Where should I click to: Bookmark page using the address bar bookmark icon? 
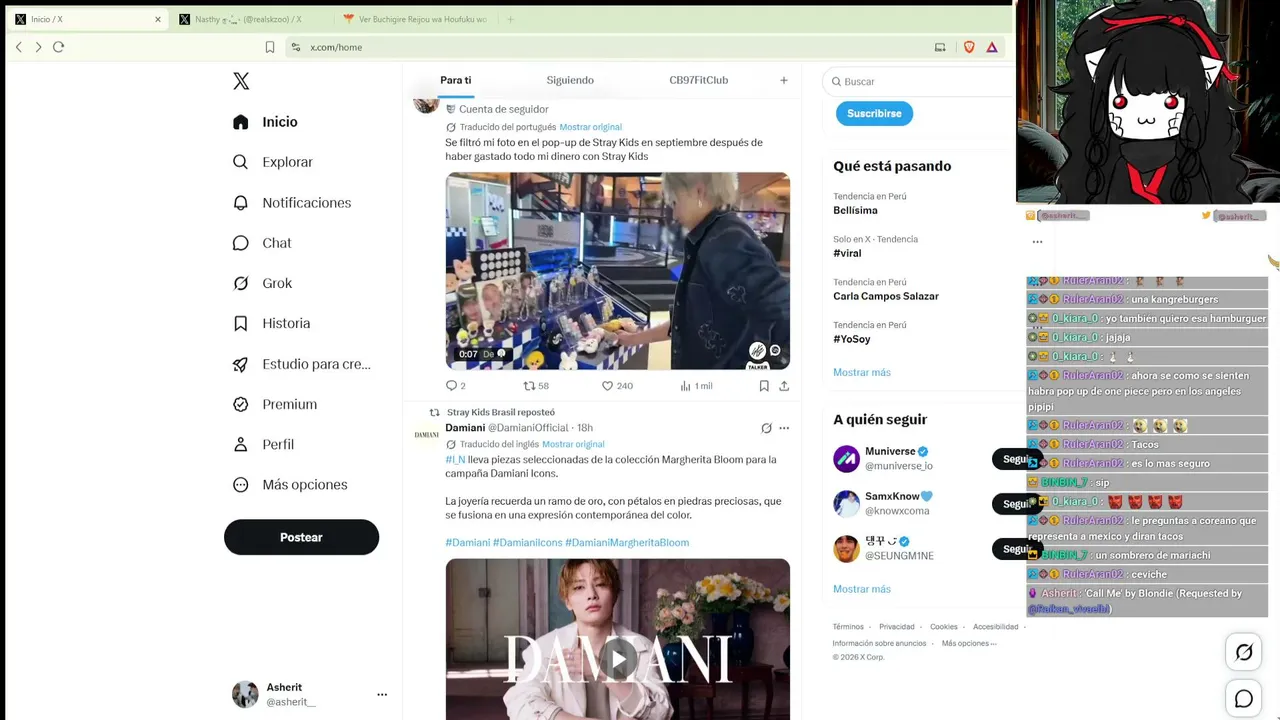point(270,47)
